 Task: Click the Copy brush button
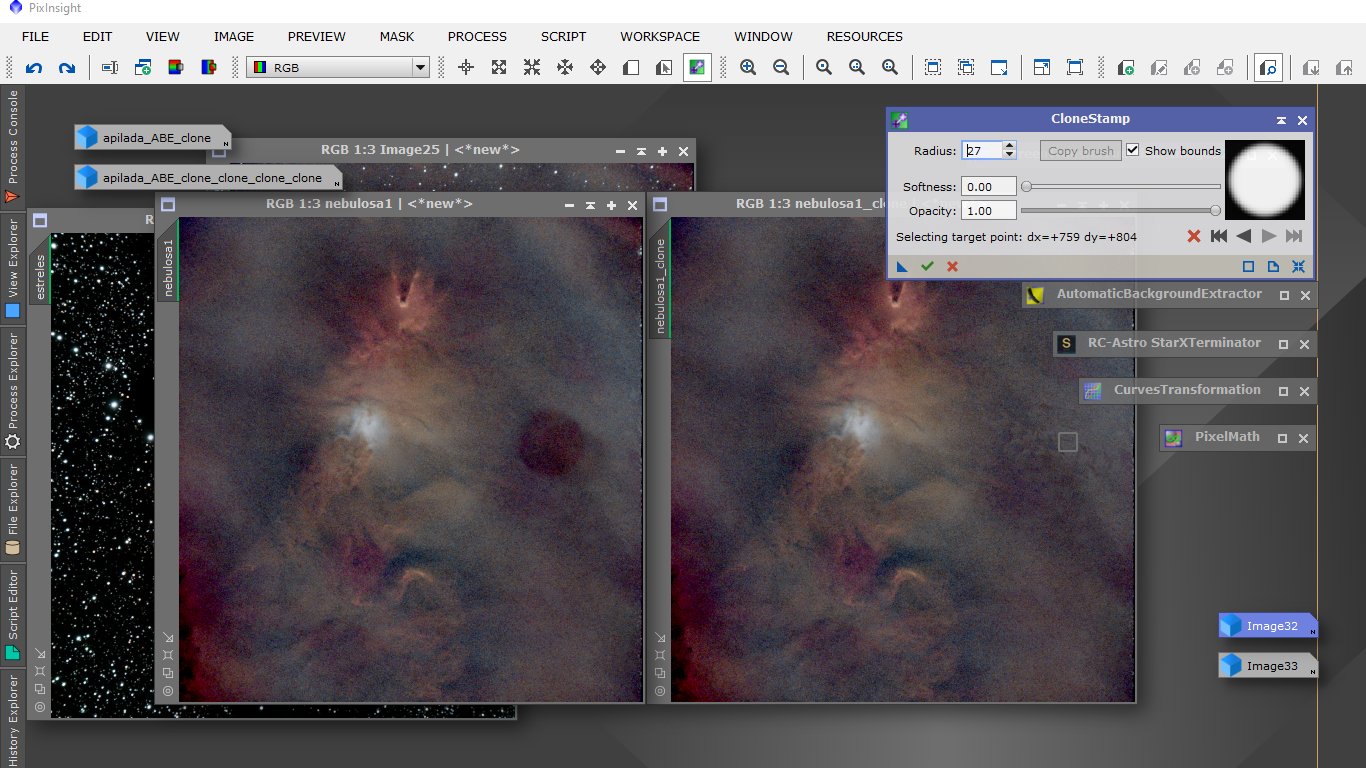[x=1081, y=151]
